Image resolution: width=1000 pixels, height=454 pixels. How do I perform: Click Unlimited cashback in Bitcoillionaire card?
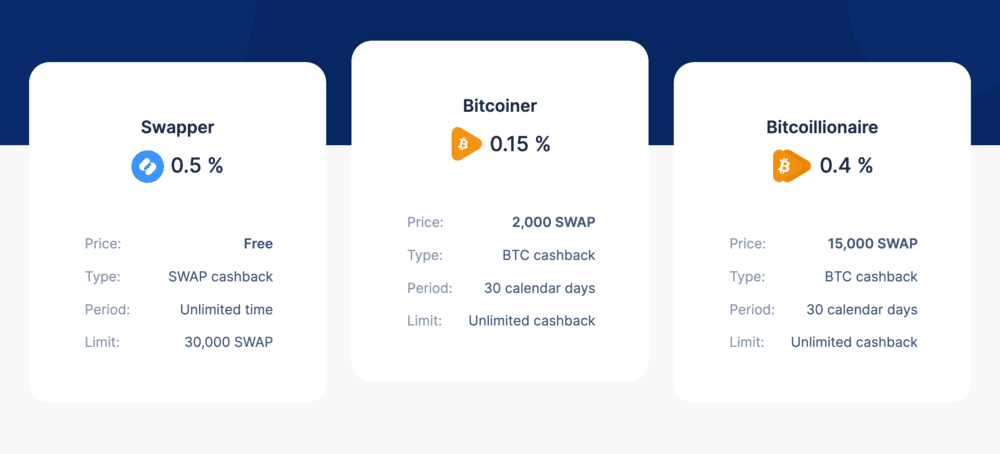pyautogui.click(x=855, y=342)
